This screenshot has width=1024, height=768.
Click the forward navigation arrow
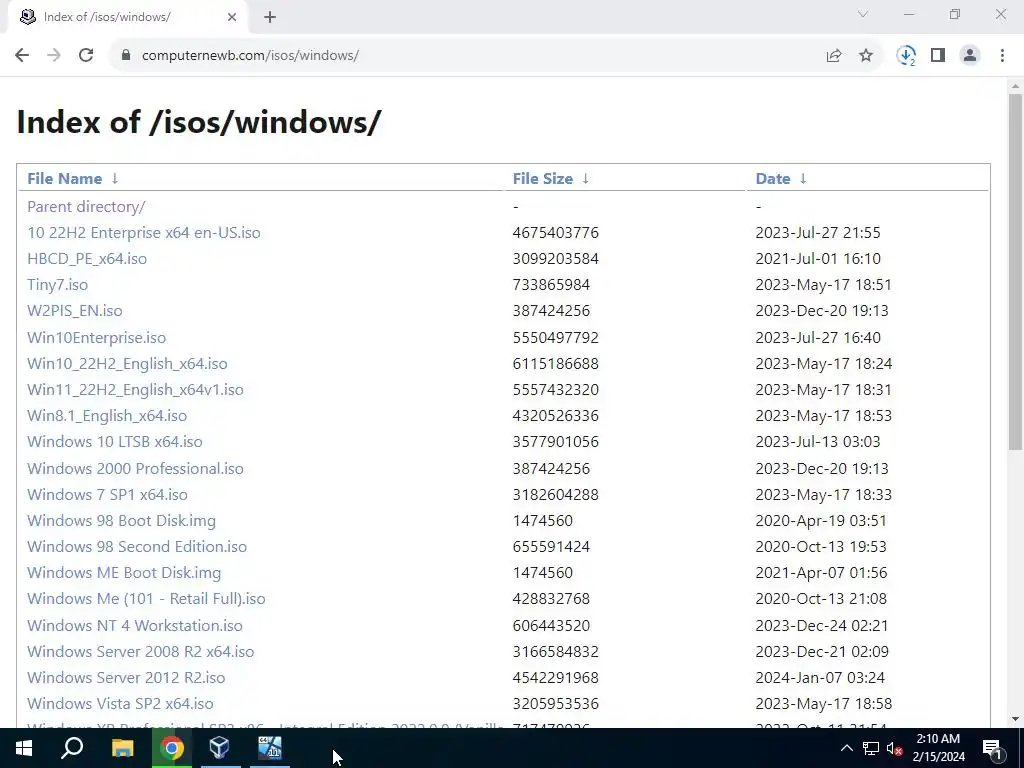pyautogui.click(x=54, y=56)
